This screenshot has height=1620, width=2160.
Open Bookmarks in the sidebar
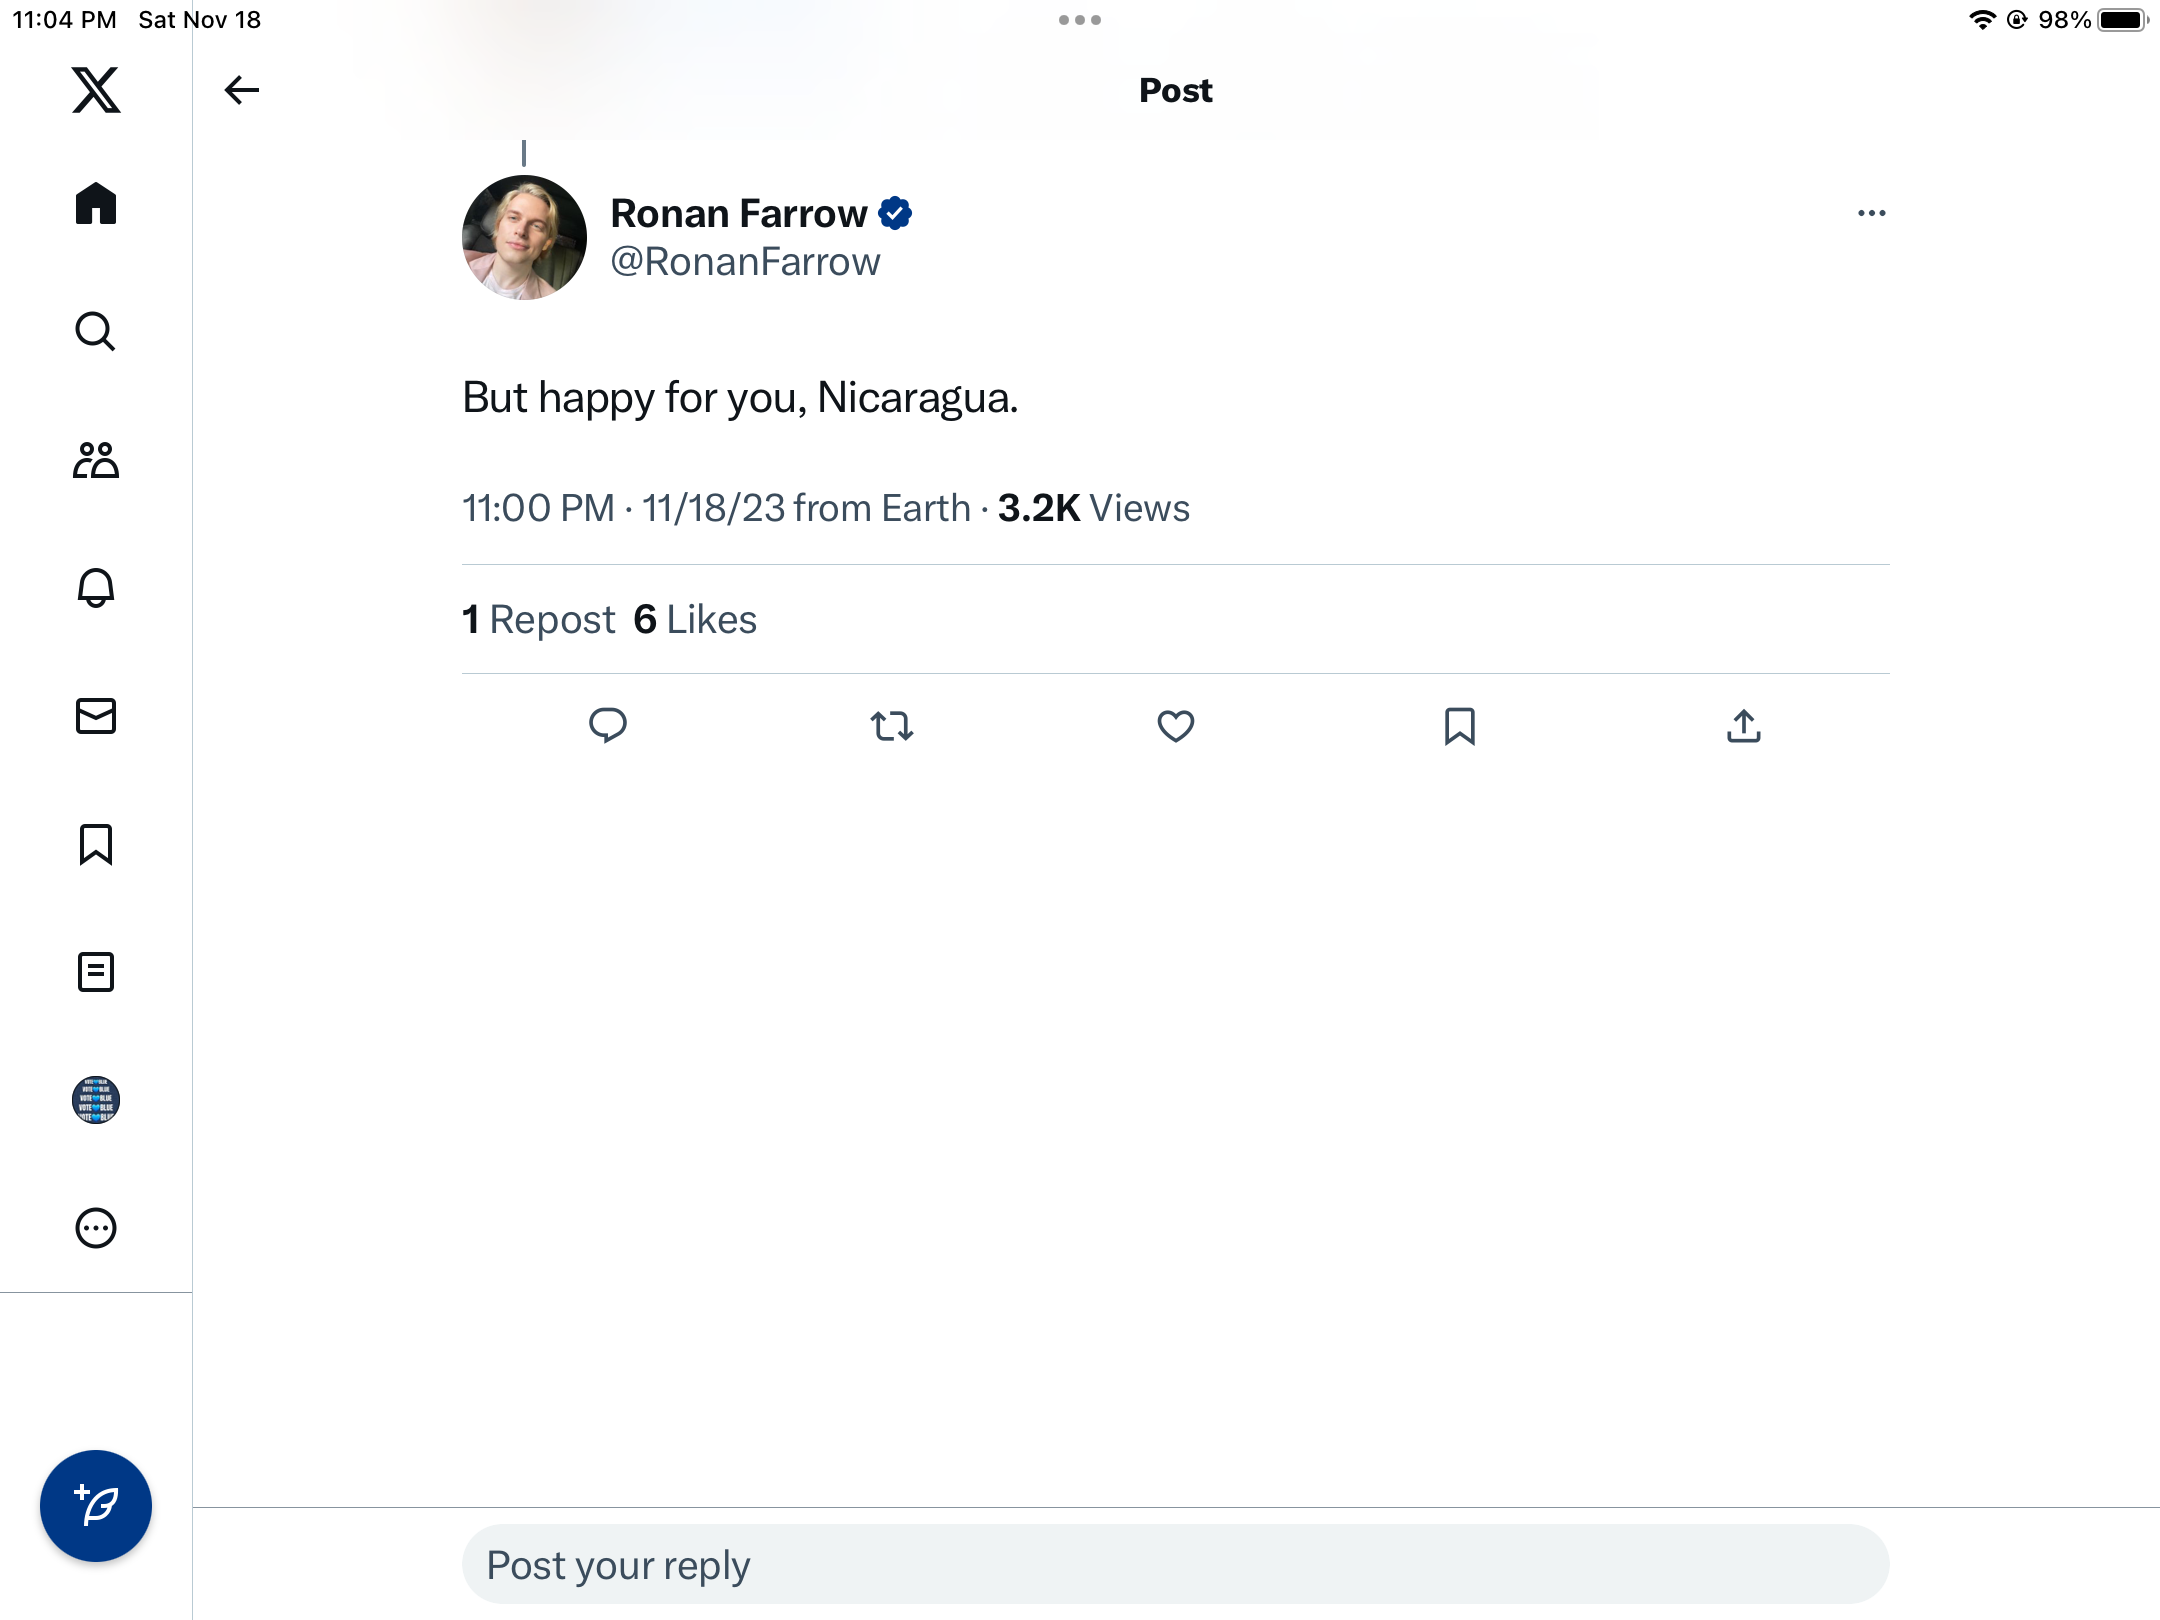point(96,844)
